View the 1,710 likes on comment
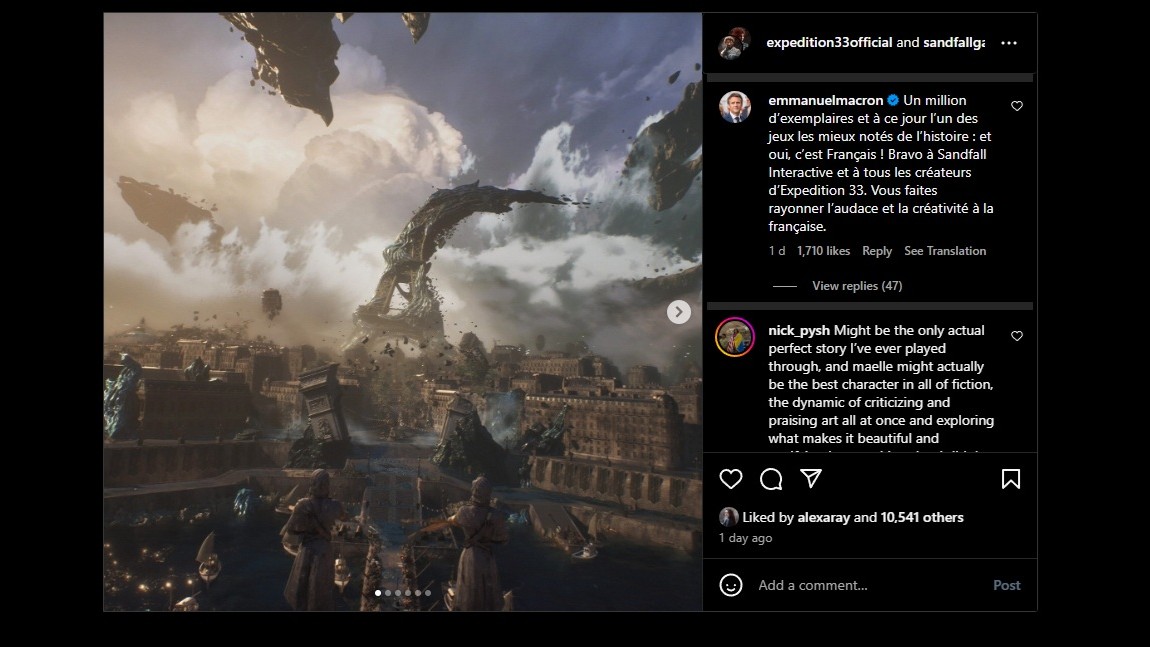 click(x=824, y=251)
